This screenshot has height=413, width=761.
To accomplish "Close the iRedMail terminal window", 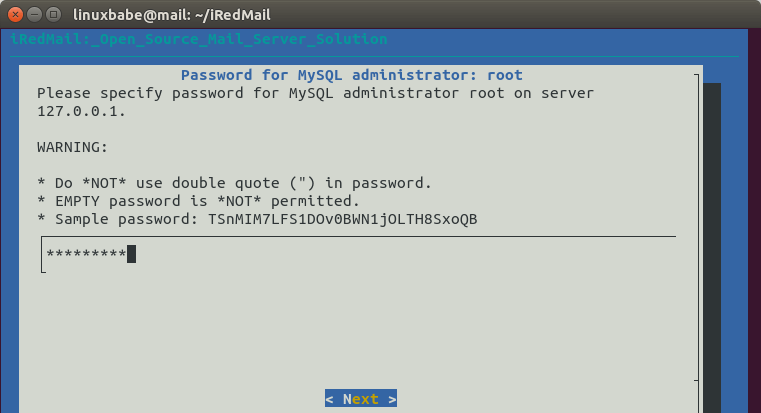I will tap(14, 15).
